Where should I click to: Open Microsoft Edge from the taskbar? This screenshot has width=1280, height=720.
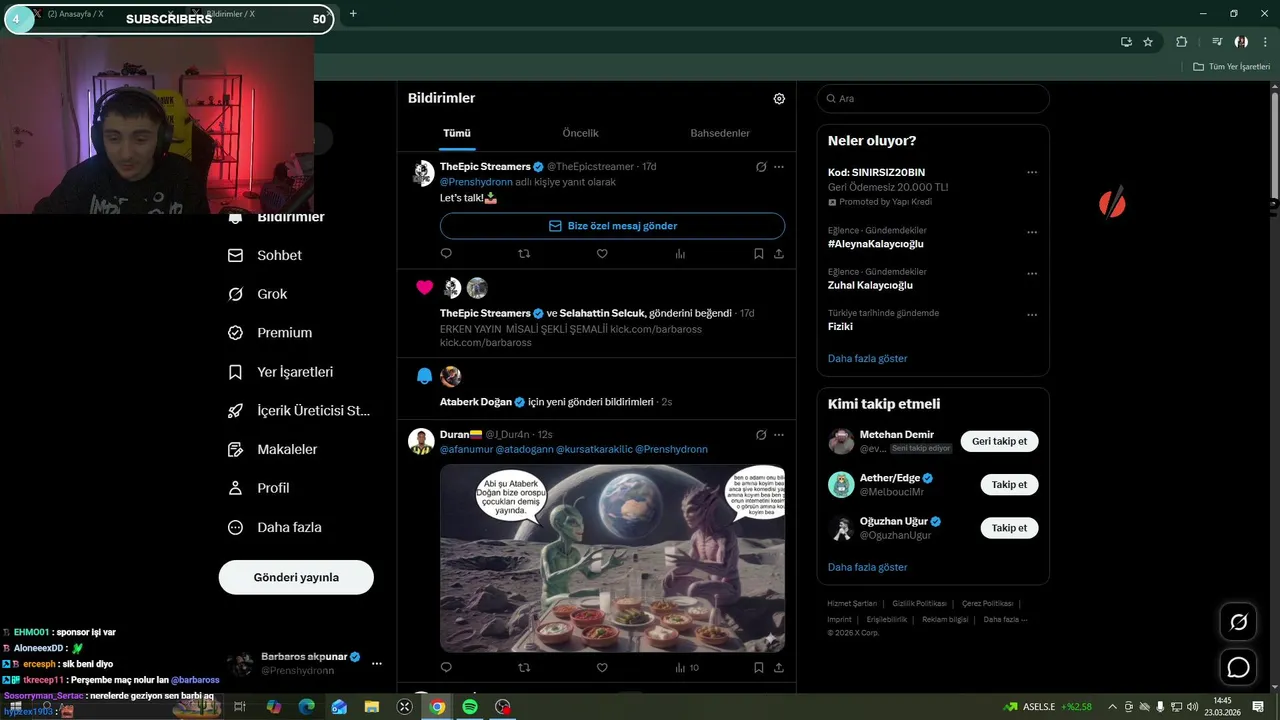pos(306,707)
